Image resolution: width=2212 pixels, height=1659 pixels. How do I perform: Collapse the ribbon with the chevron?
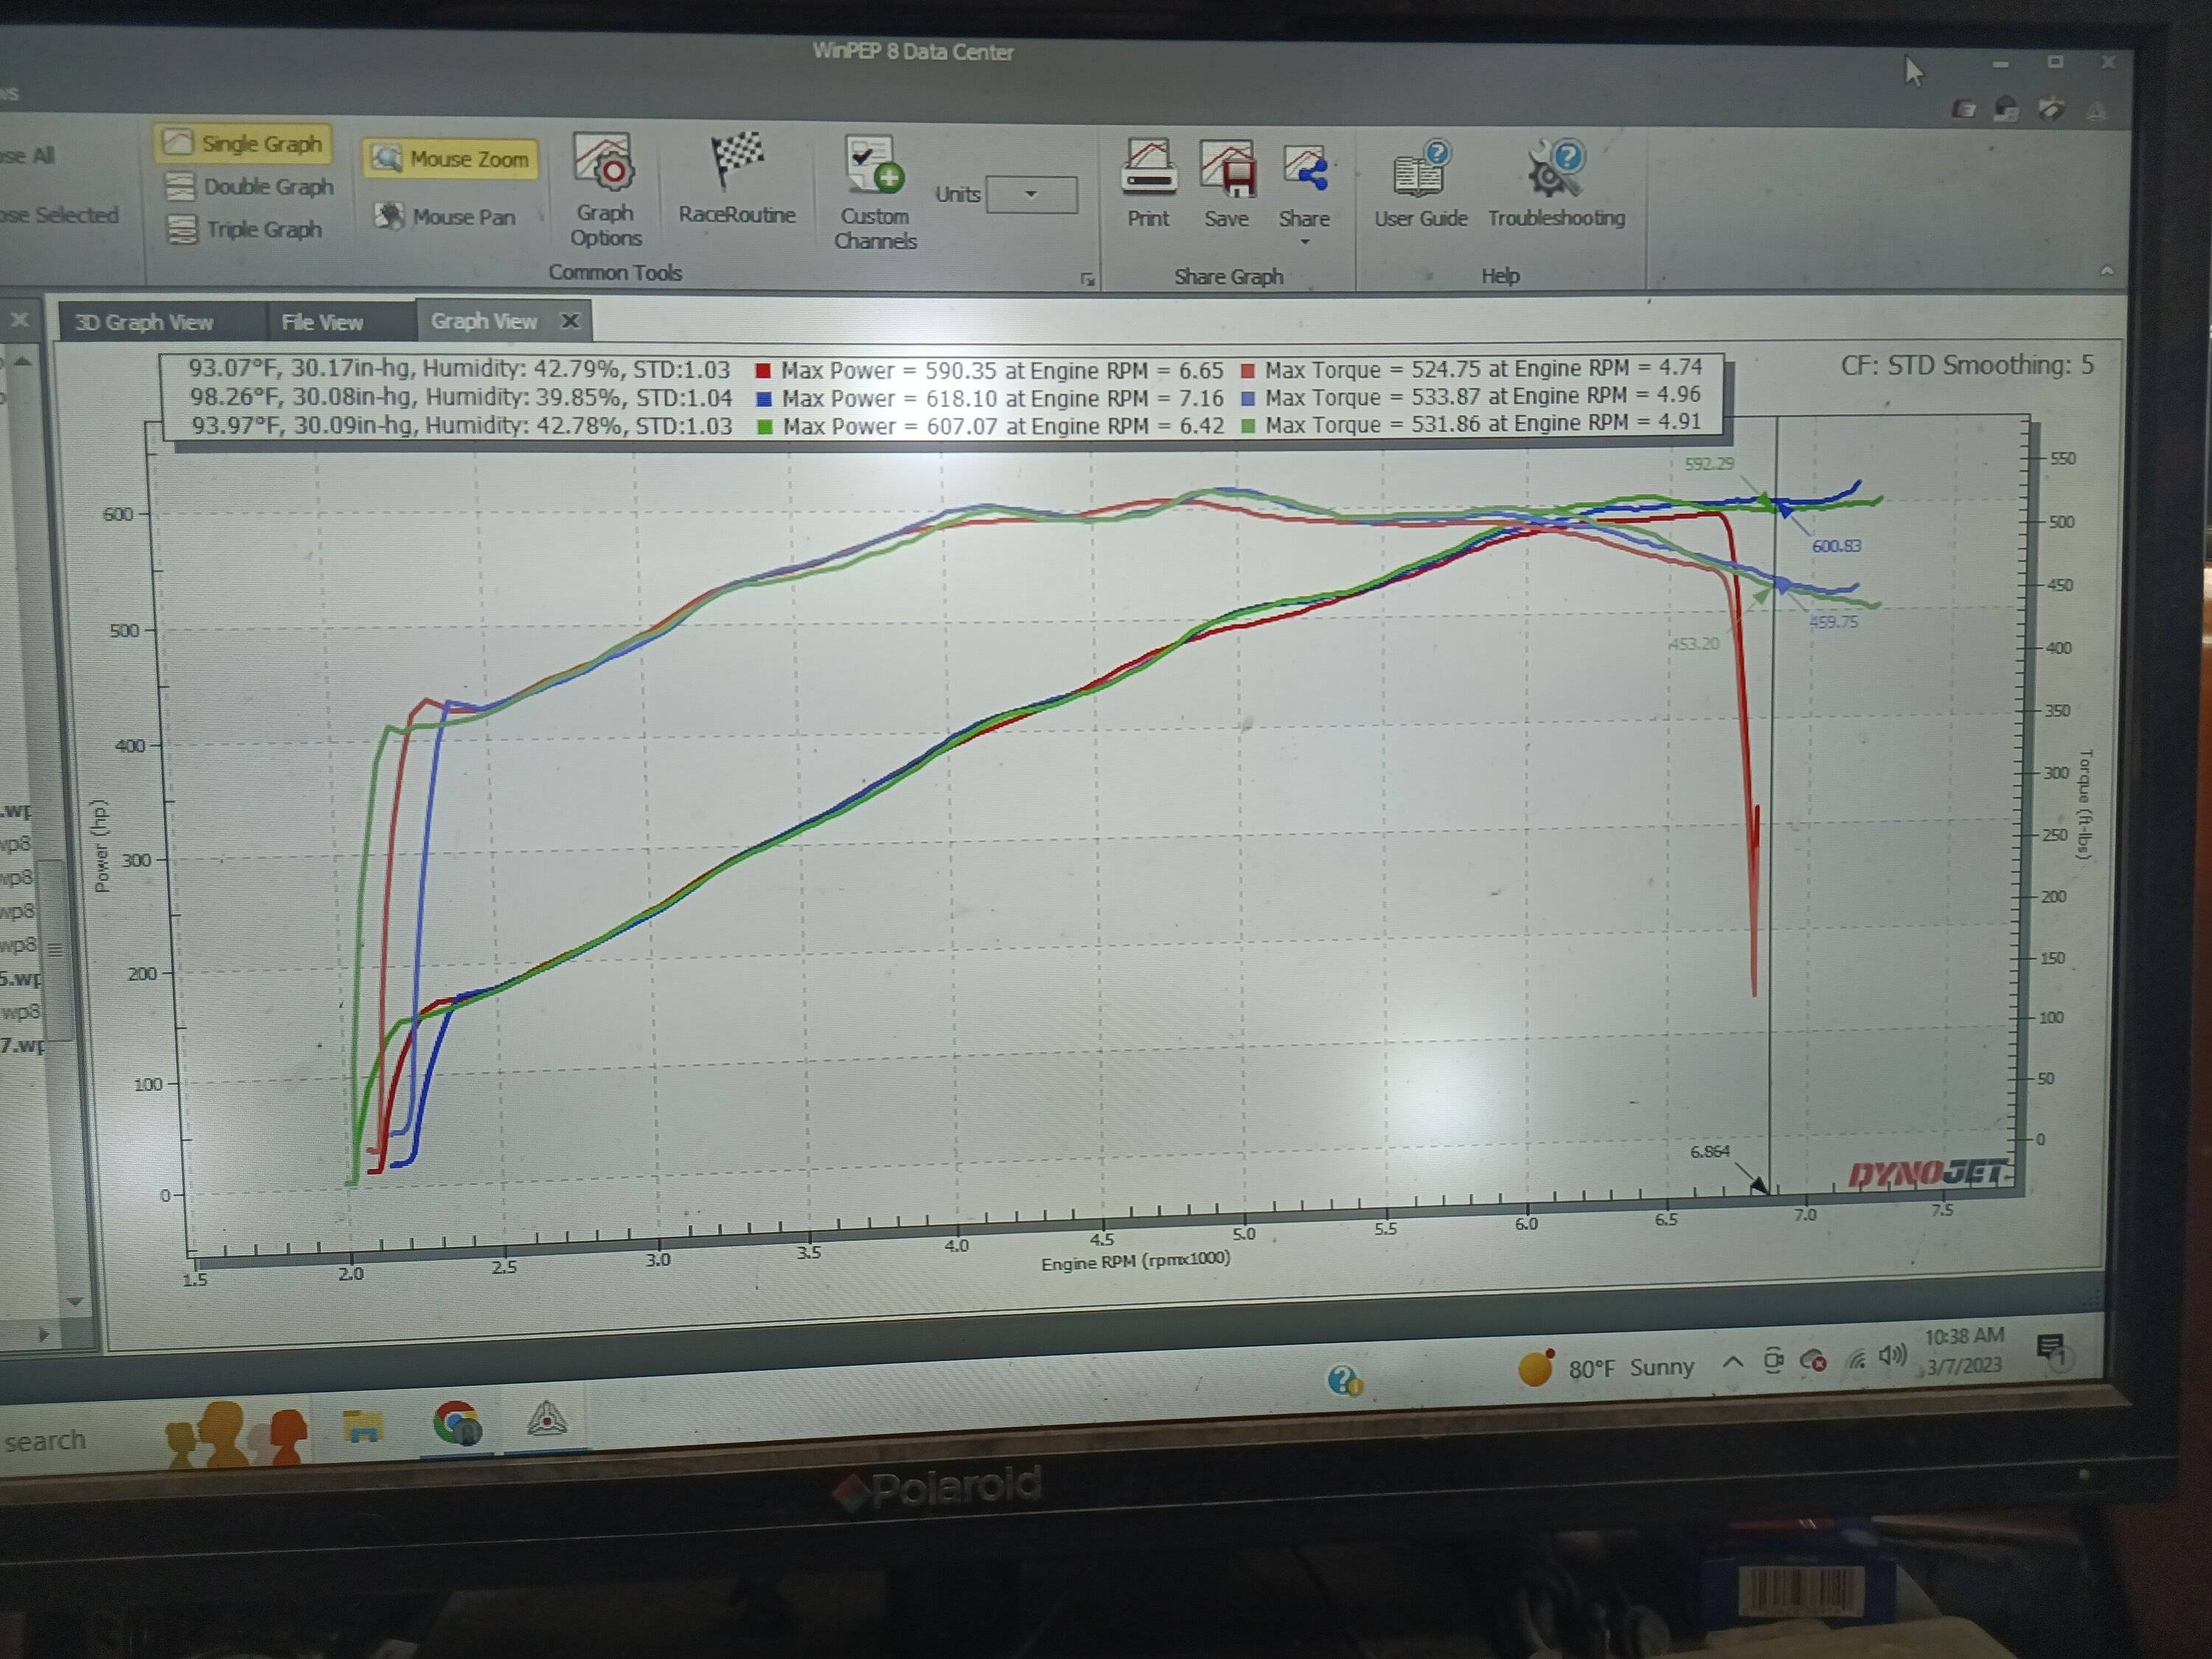pos(2106,270)
